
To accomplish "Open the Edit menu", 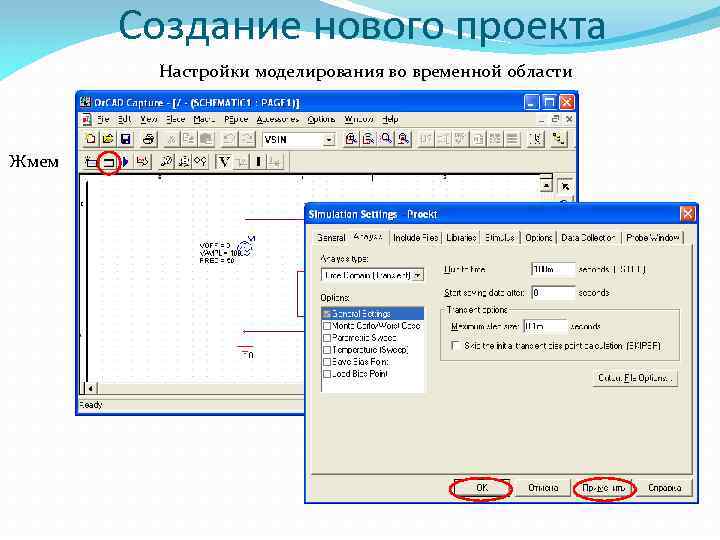I will (124, 119).
